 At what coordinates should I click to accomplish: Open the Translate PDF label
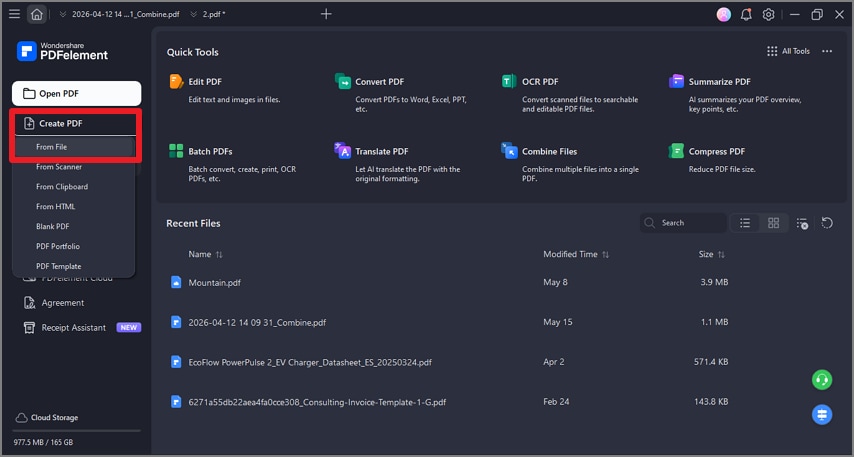pos(382,151)
